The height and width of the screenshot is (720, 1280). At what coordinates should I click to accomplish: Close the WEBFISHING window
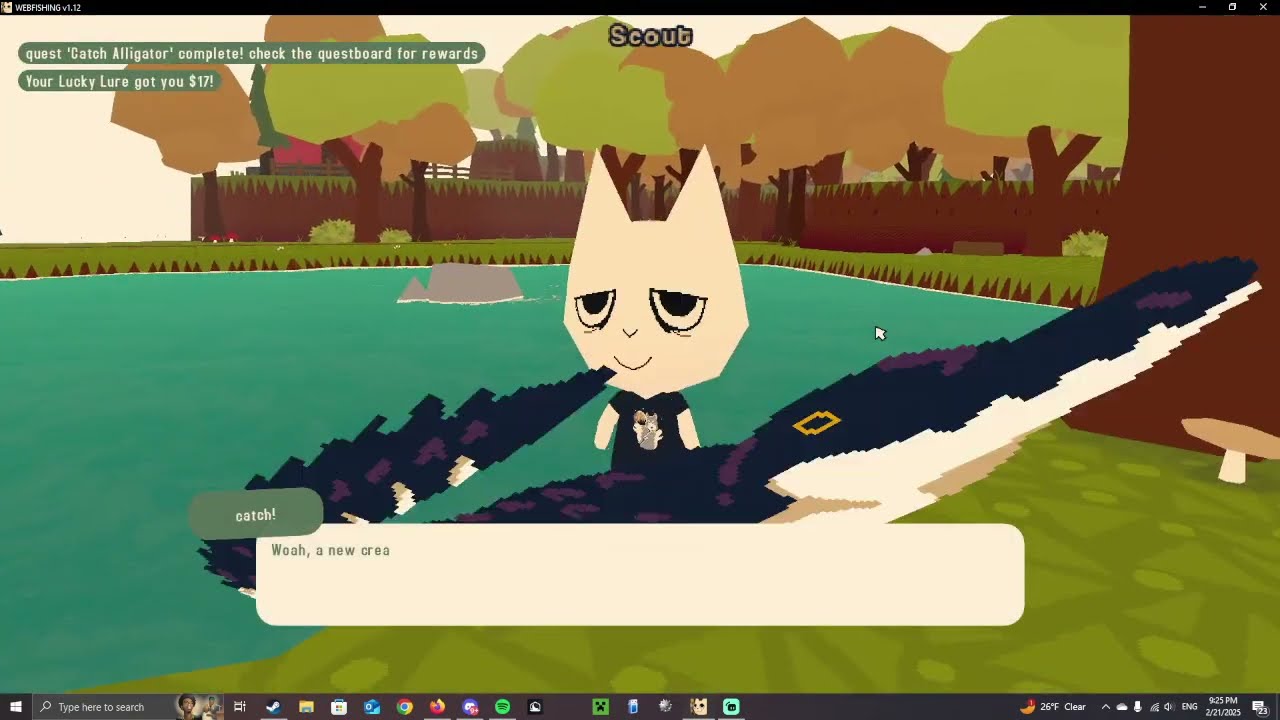click(x=1263, y=7)
